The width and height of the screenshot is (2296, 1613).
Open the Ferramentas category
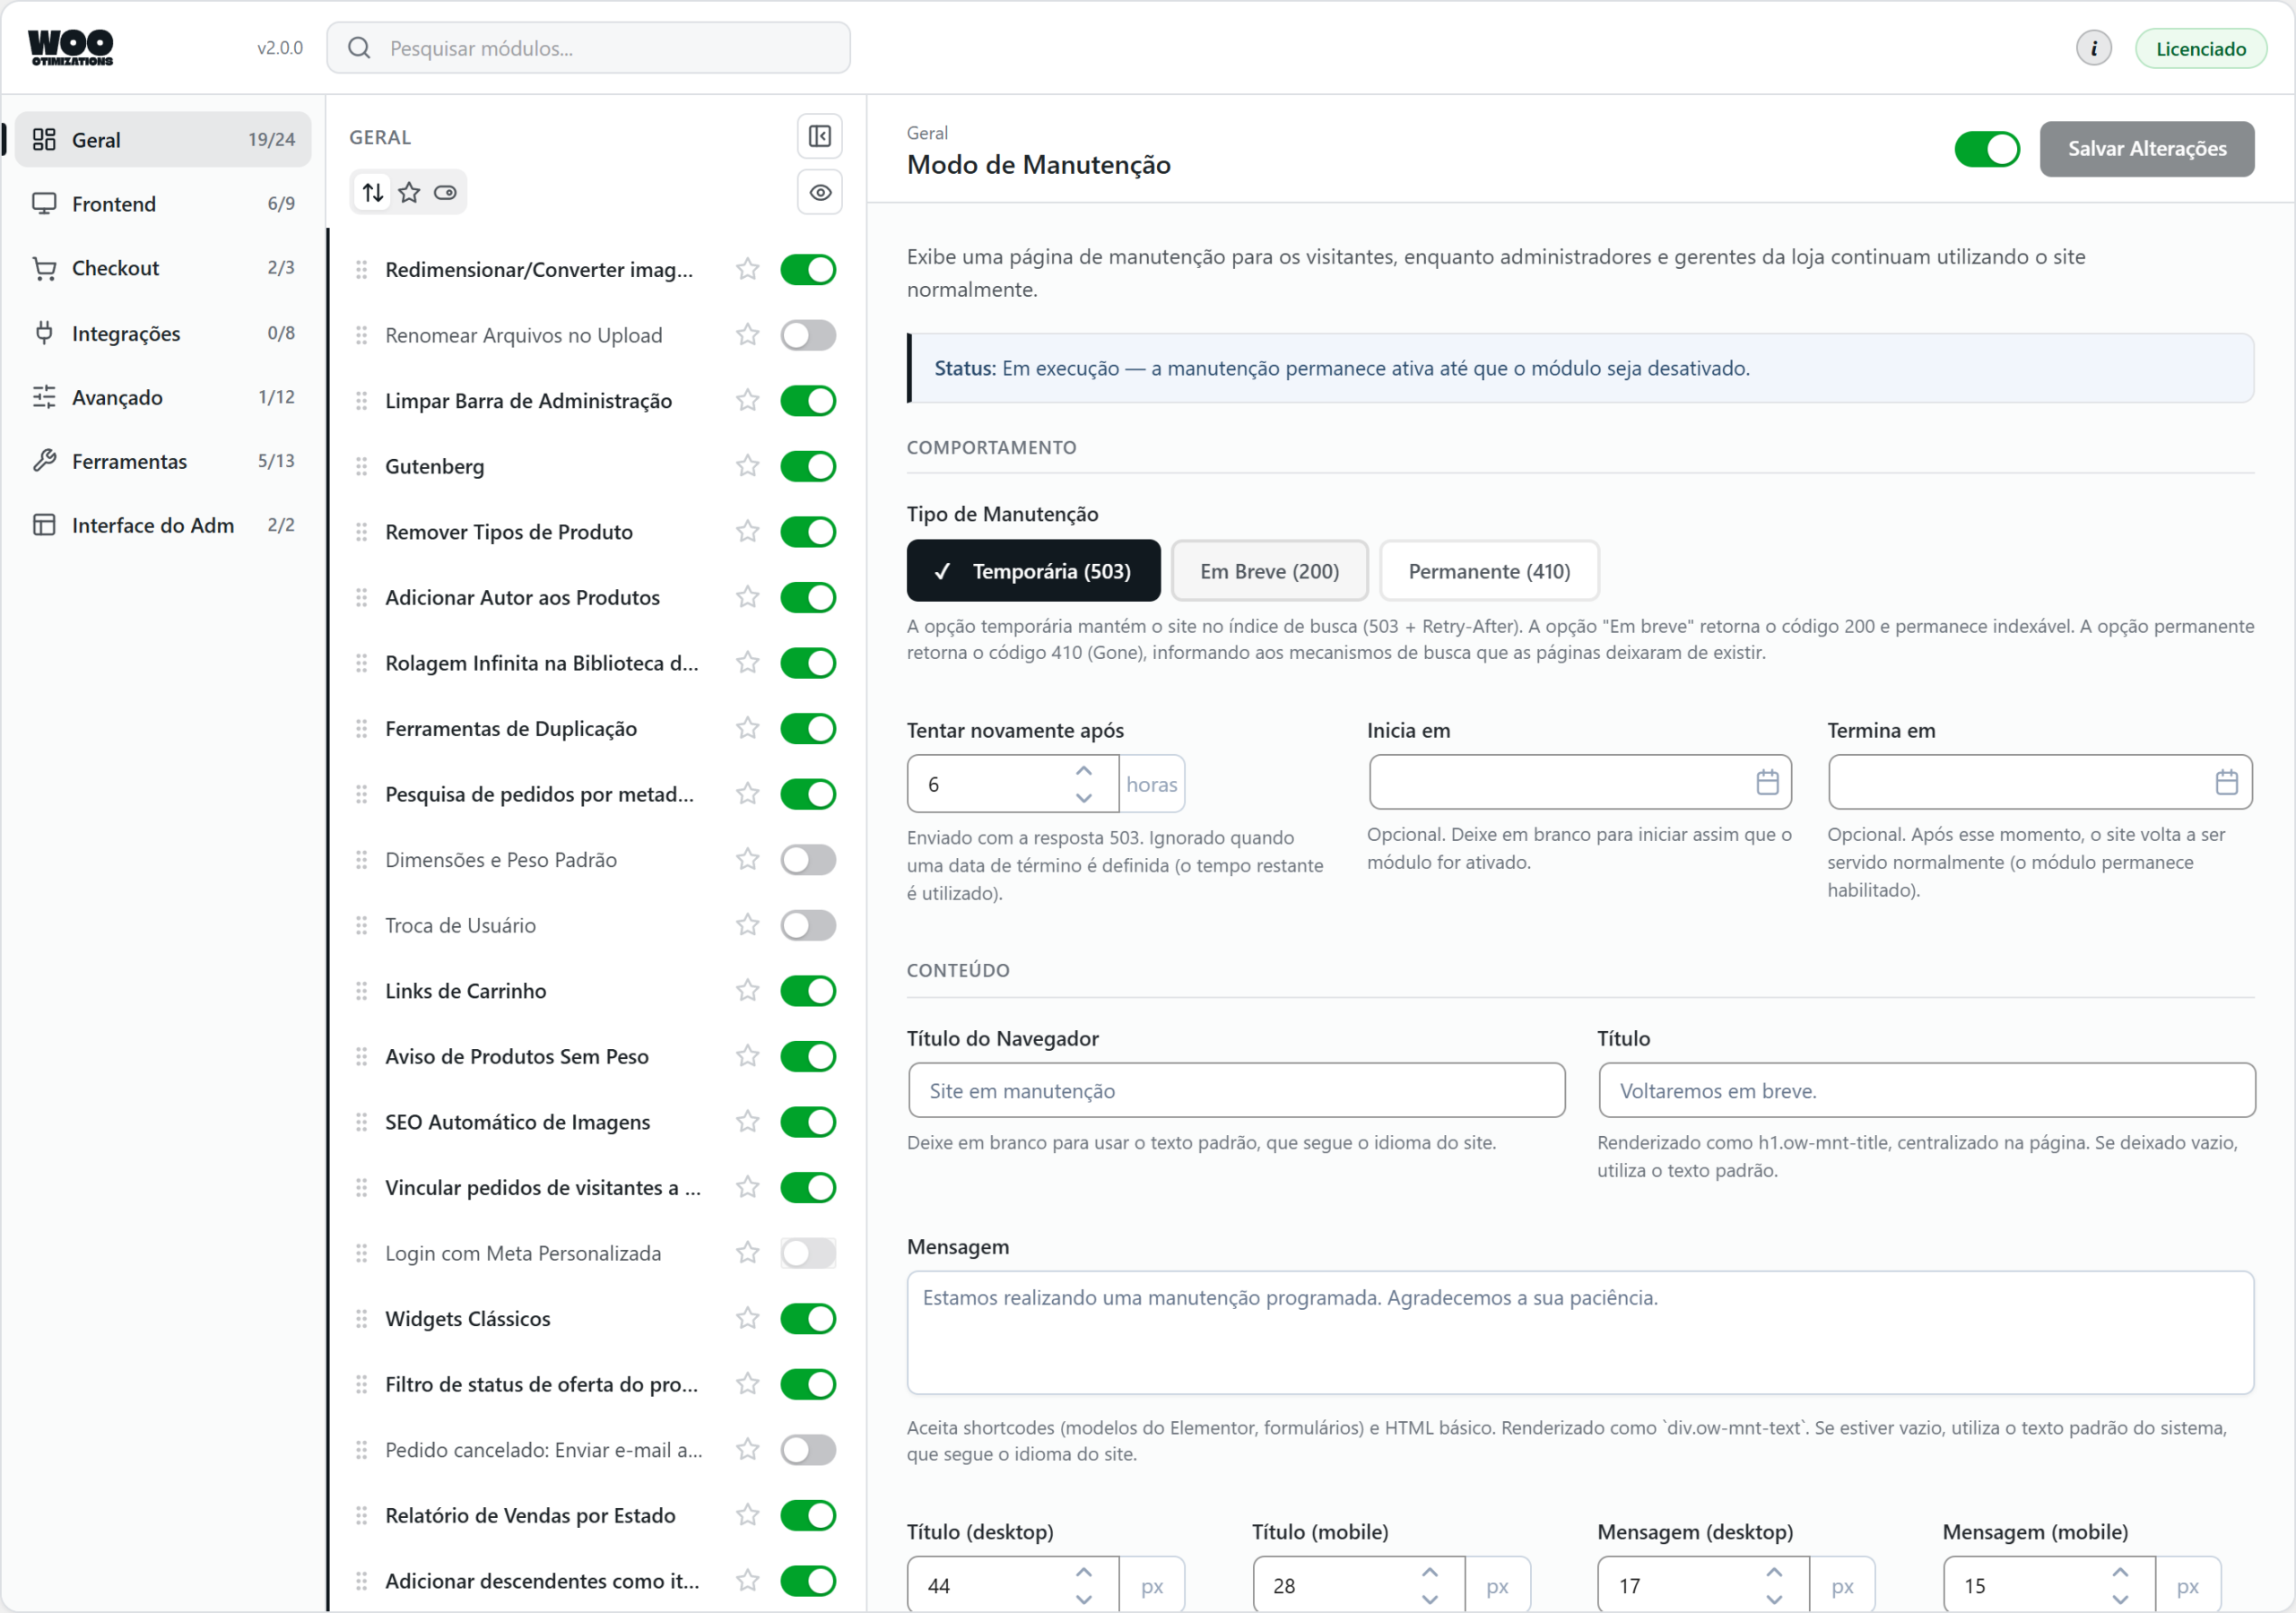tap(163, 461)
